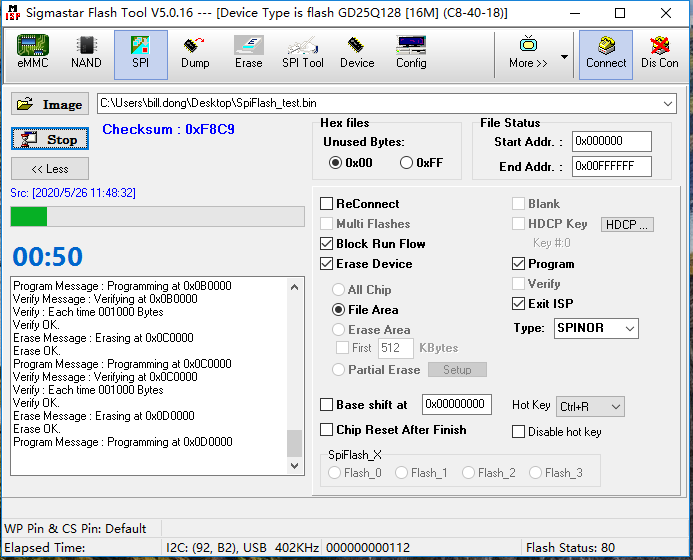The height and width of the screenshot is (560, 693).
Task: Open the SPI Tool icon
Action: tap(302, 52)
